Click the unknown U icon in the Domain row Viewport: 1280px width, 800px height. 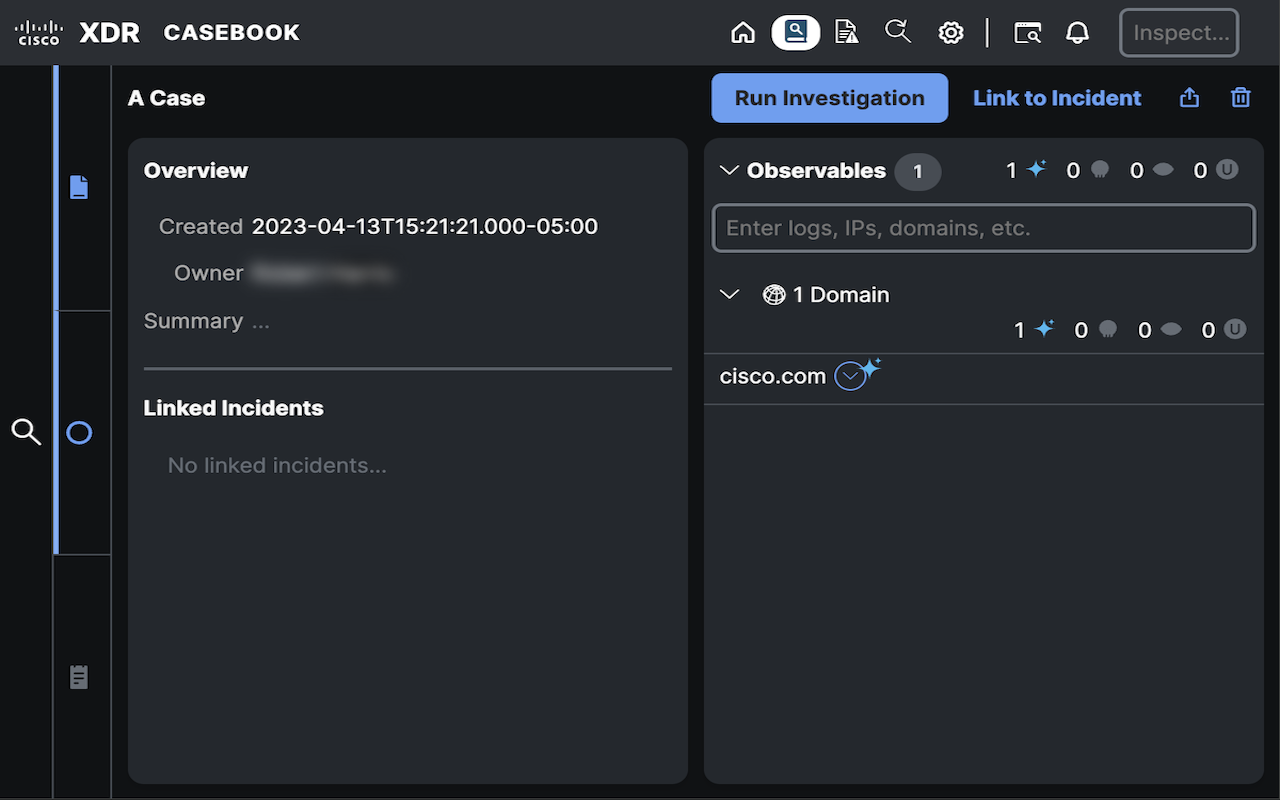pos(1235,329)
